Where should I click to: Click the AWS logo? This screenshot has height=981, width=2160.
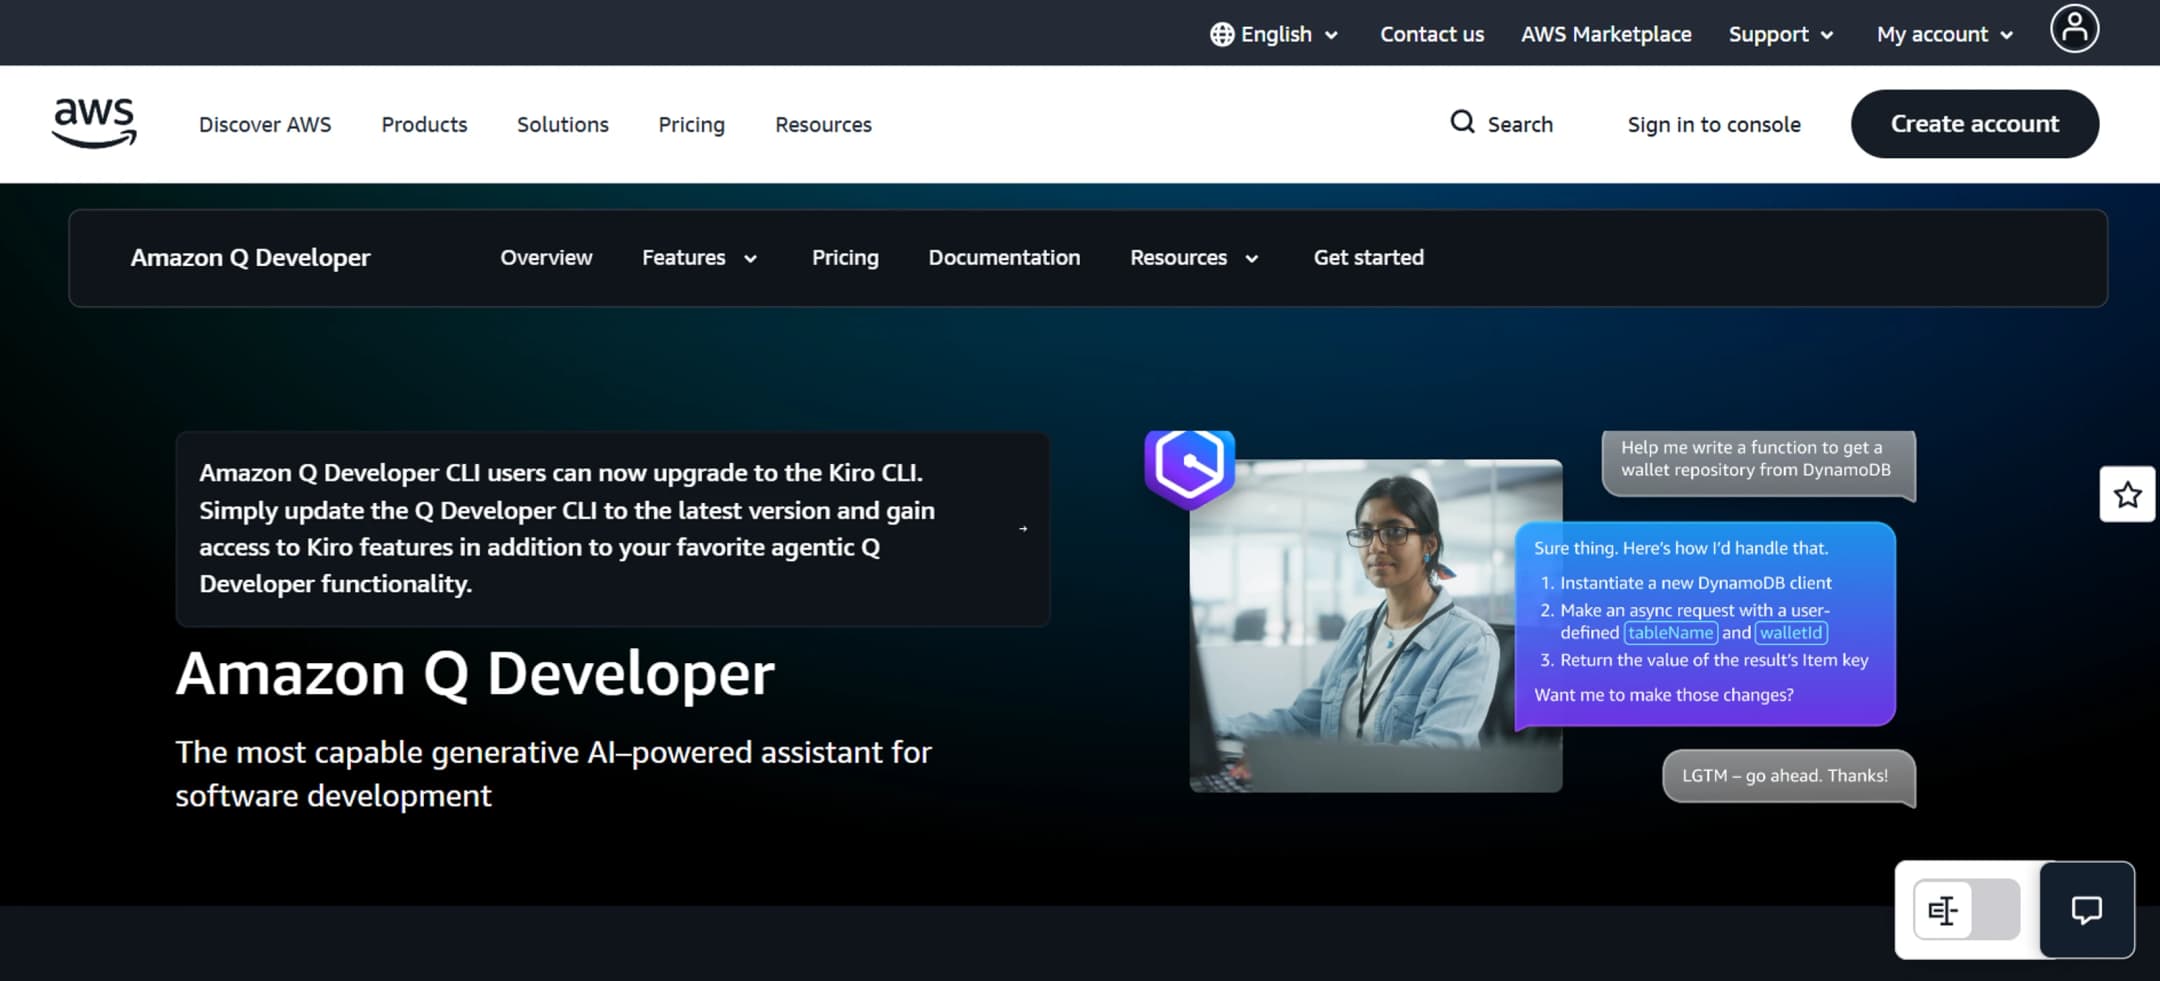(94, 124)
